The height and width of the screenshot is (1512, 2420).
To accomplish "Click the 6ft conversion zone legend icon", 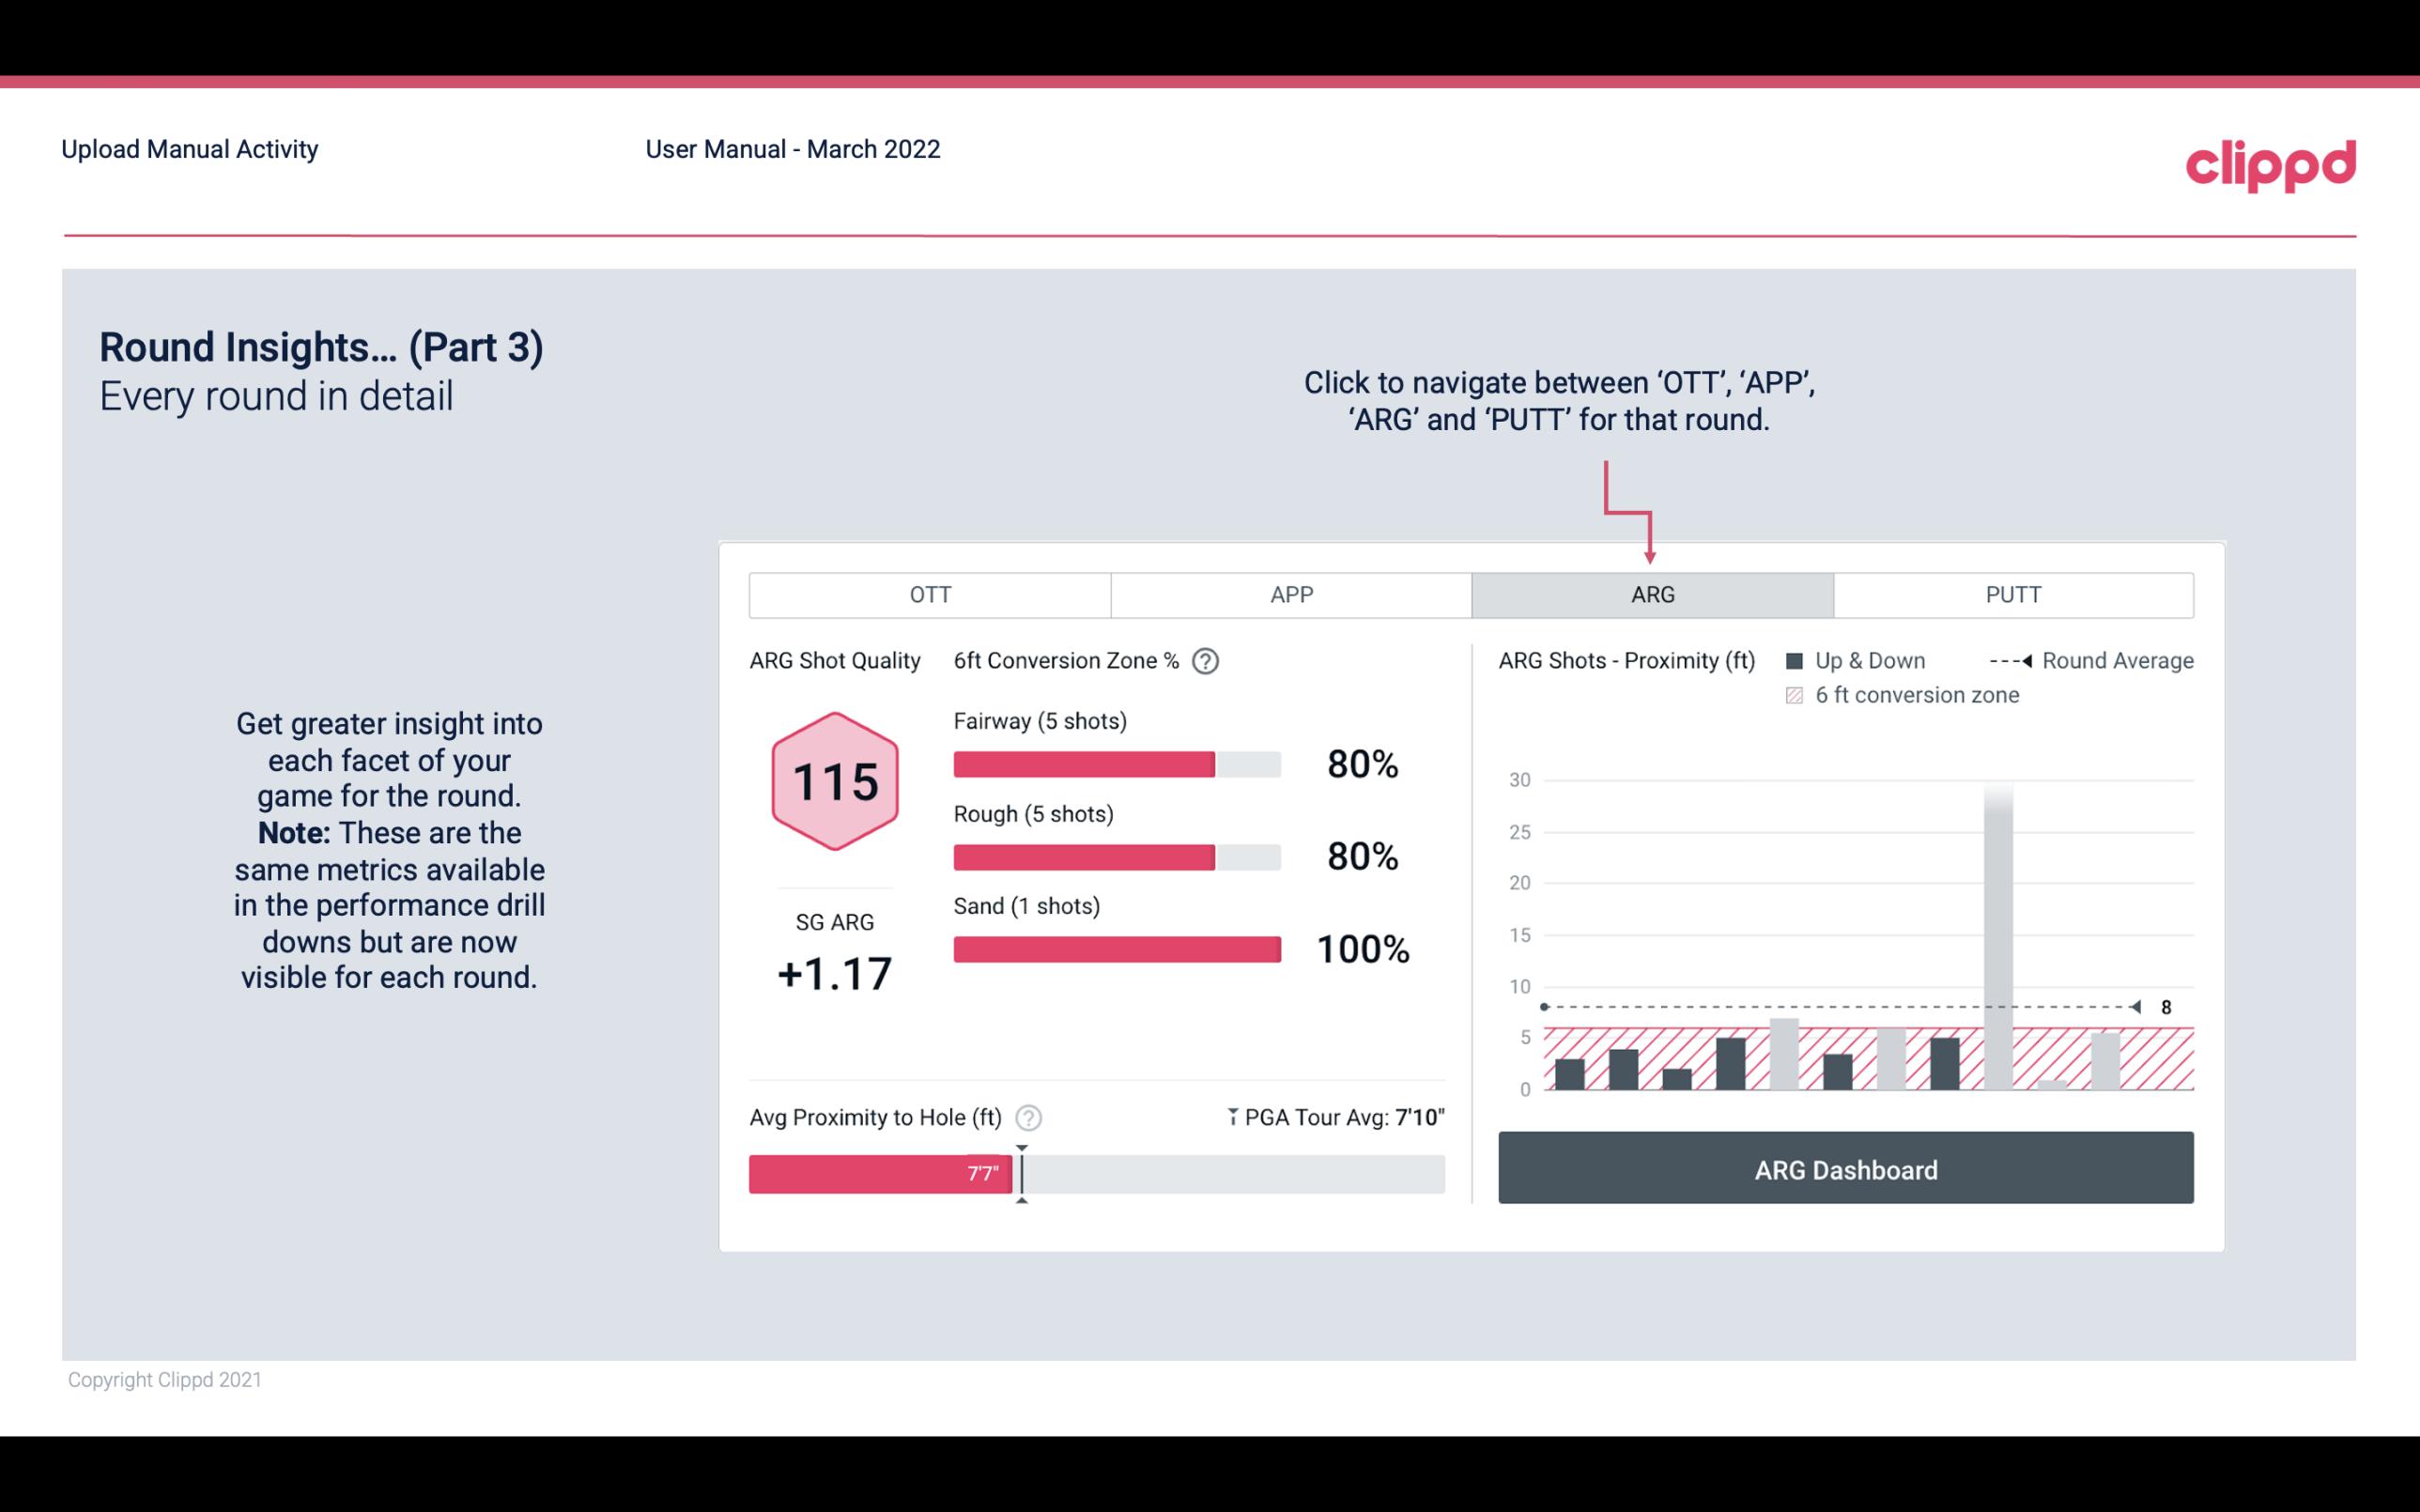I will tap(1795, 693).
